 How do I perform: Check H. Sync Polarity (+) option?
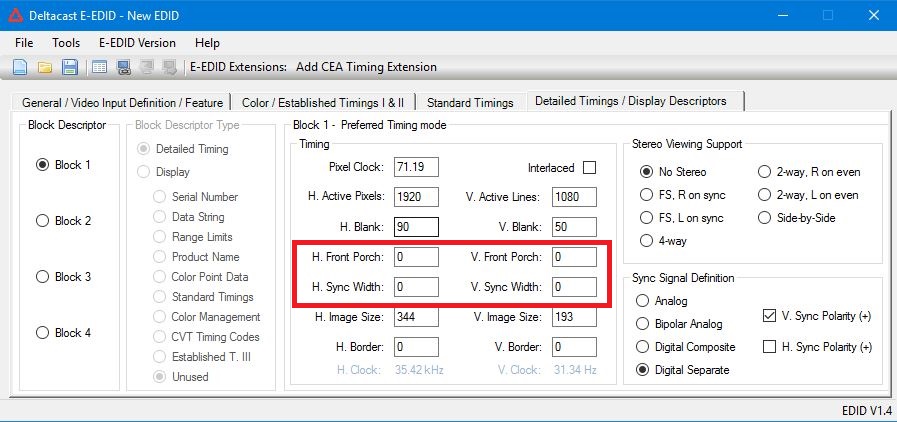pyautogui.click(x=770, y=347)
